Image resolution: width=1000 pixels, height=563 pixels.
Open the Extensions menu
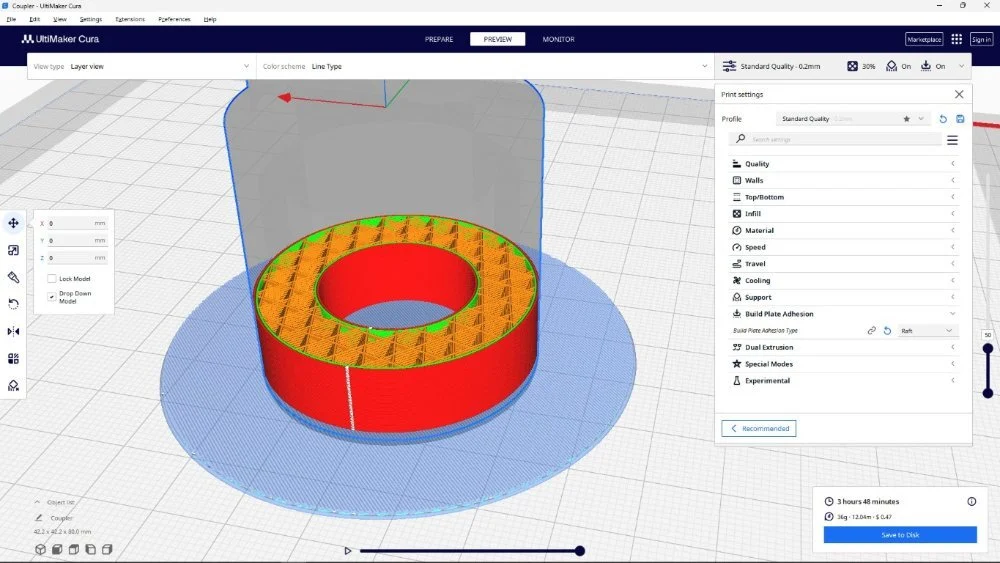pos(129,19)
